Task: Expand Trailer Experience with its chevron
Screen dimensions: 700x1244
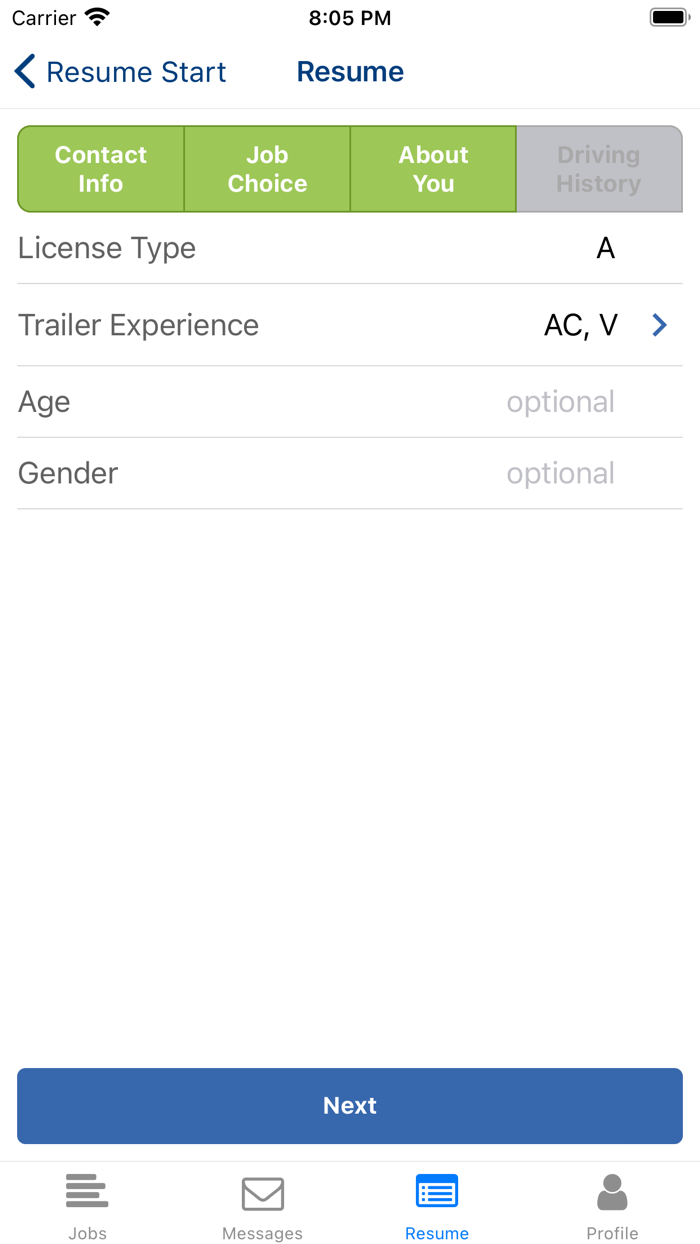Action: [x=659, y=325]
